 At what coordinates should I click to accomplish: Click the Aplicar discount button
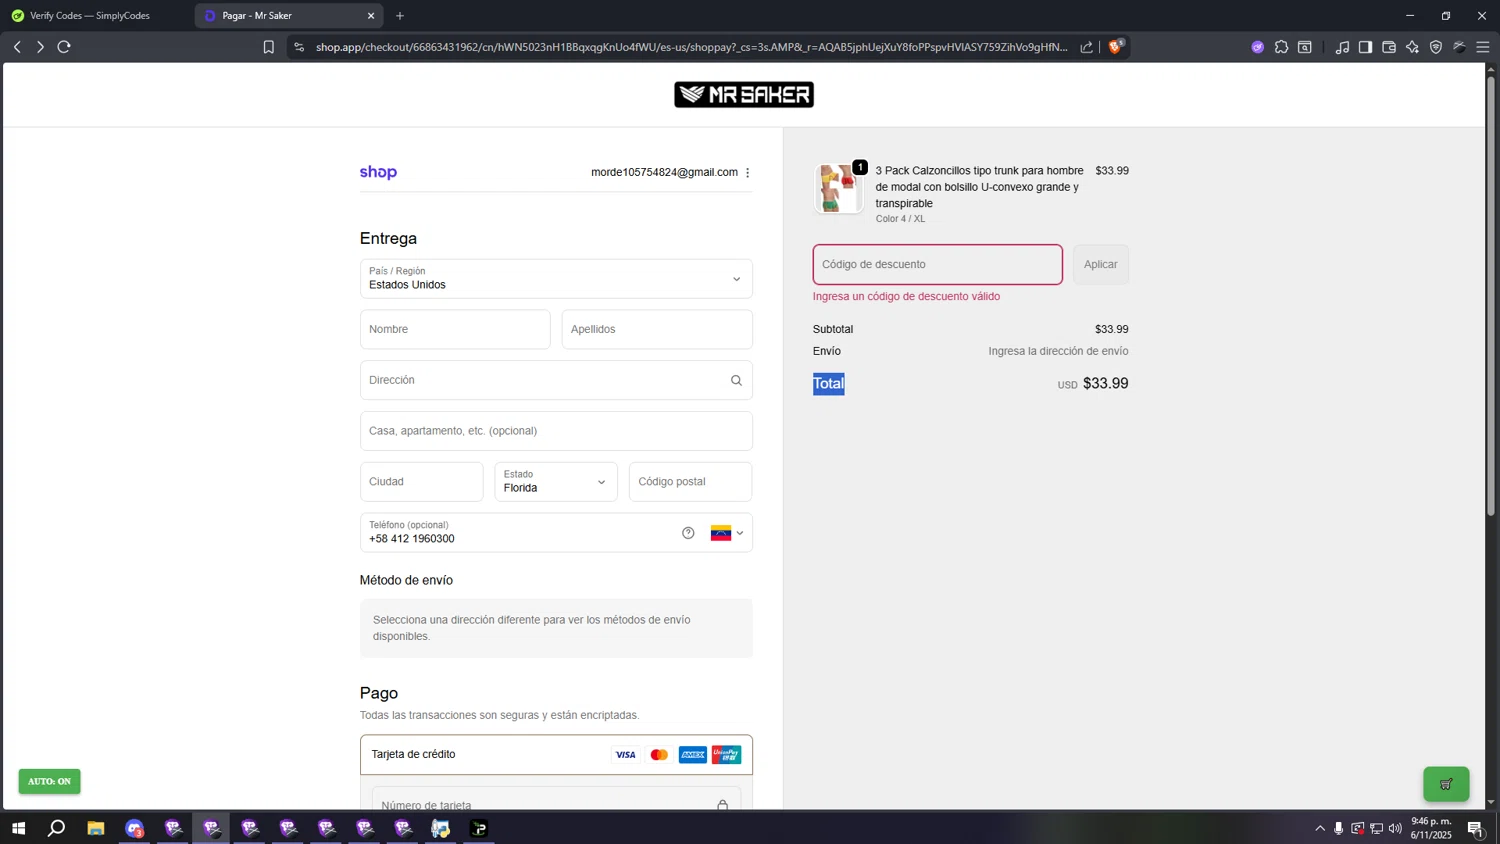1101,265
